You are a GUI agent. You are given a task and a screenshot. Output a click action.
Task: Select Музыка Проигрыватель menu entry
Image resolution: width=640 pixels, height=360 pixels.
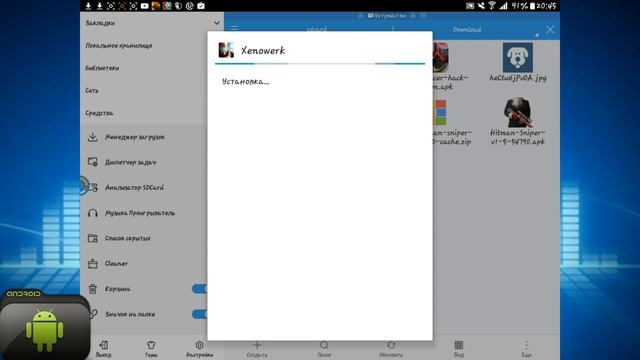[x=140, y=213]
